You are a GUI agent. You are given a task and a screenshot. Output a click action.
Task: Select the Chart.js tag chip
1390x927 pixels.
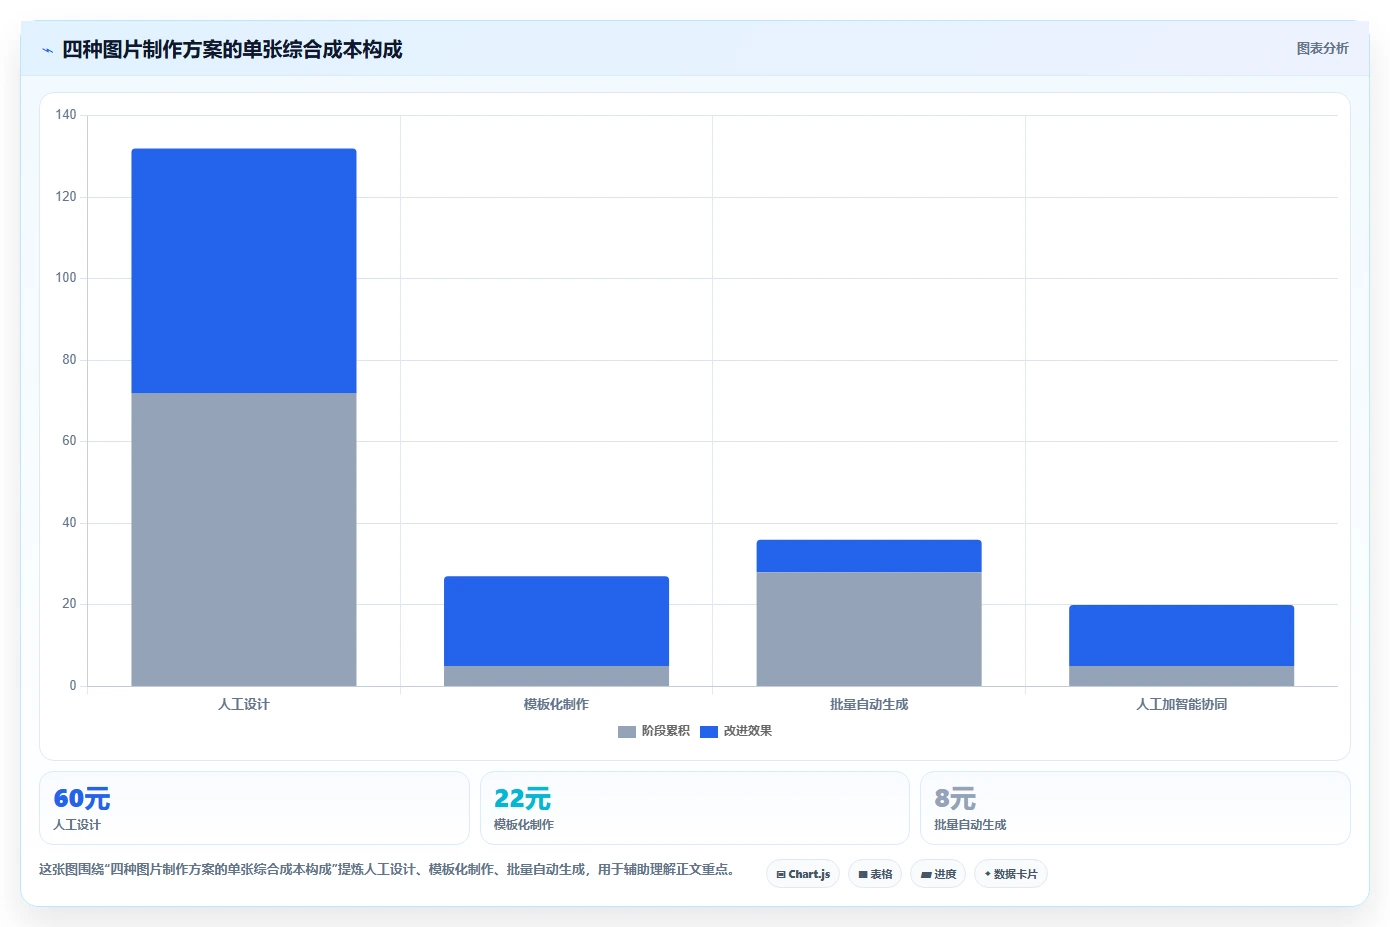click(x=803, y=874)
